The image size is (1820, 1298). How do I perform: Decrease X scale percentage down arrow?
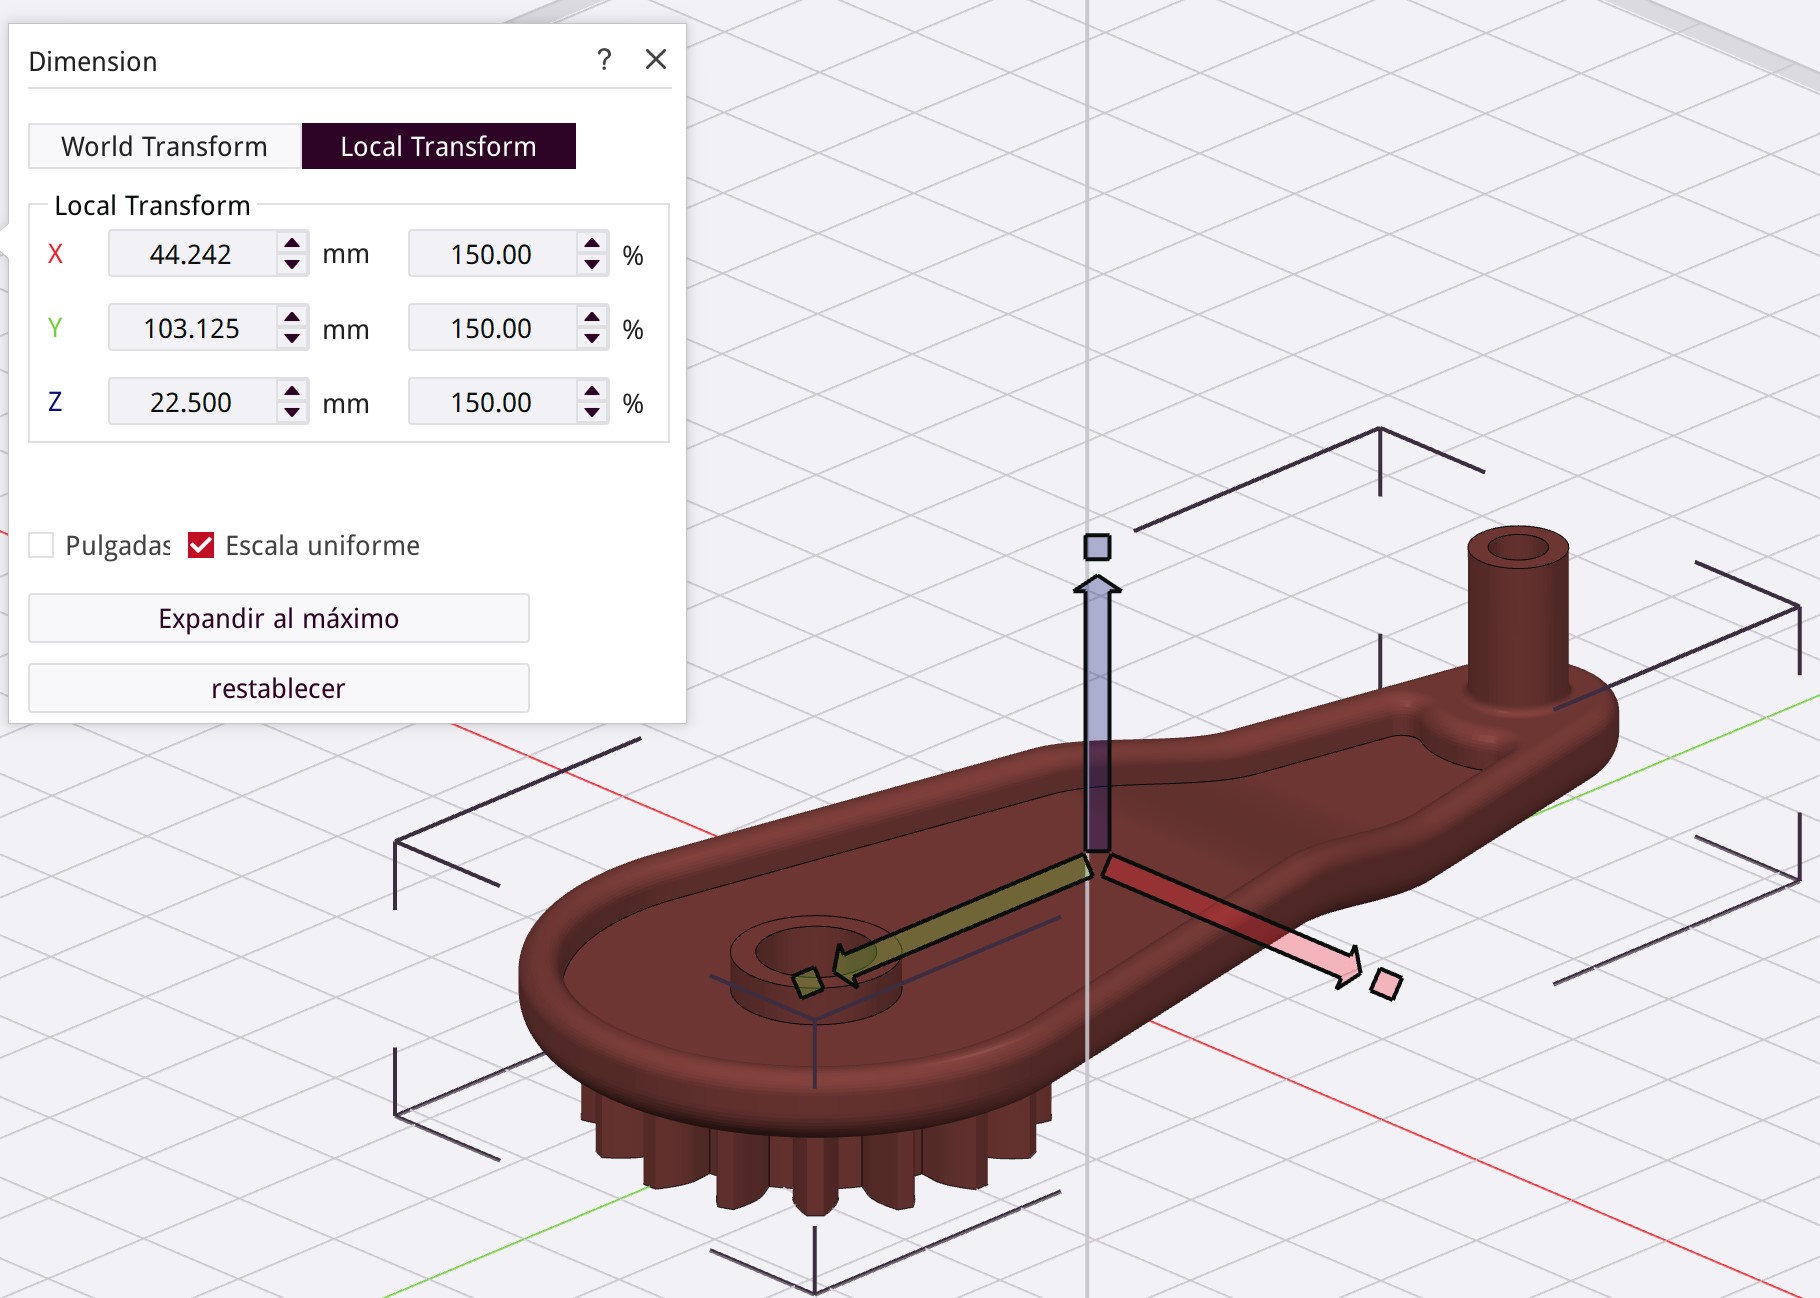(592, 265)
